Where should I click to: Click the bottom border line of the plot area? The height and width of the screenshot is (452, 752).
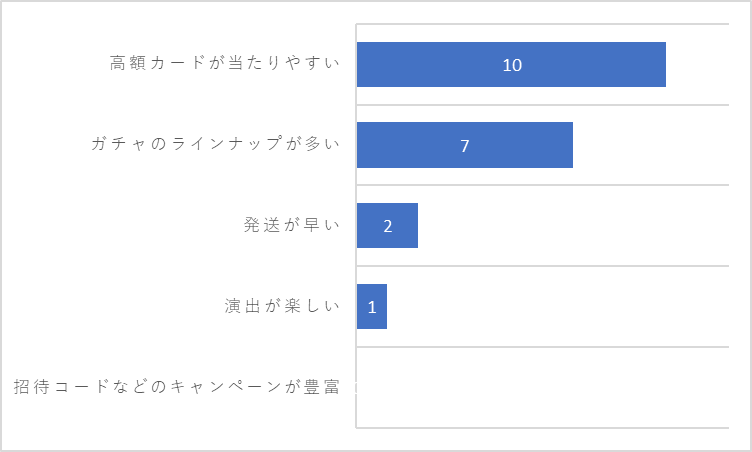click(542, 428)
